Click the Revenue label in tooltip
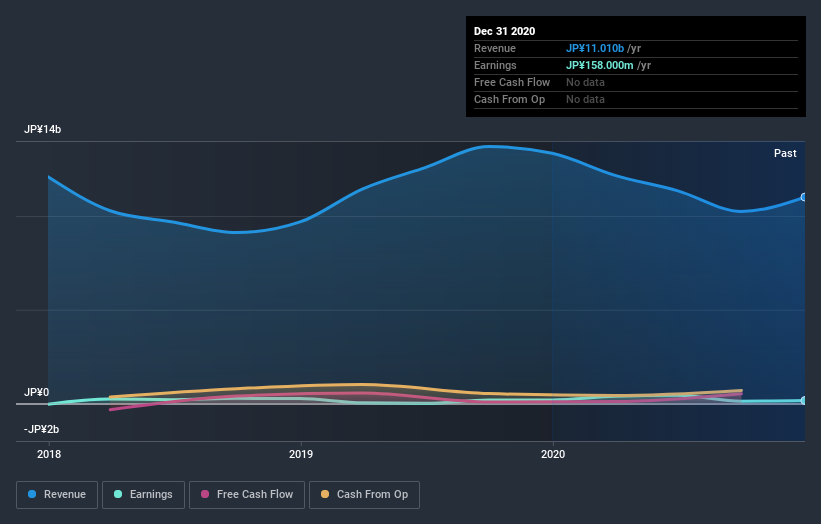 [495, 48]
